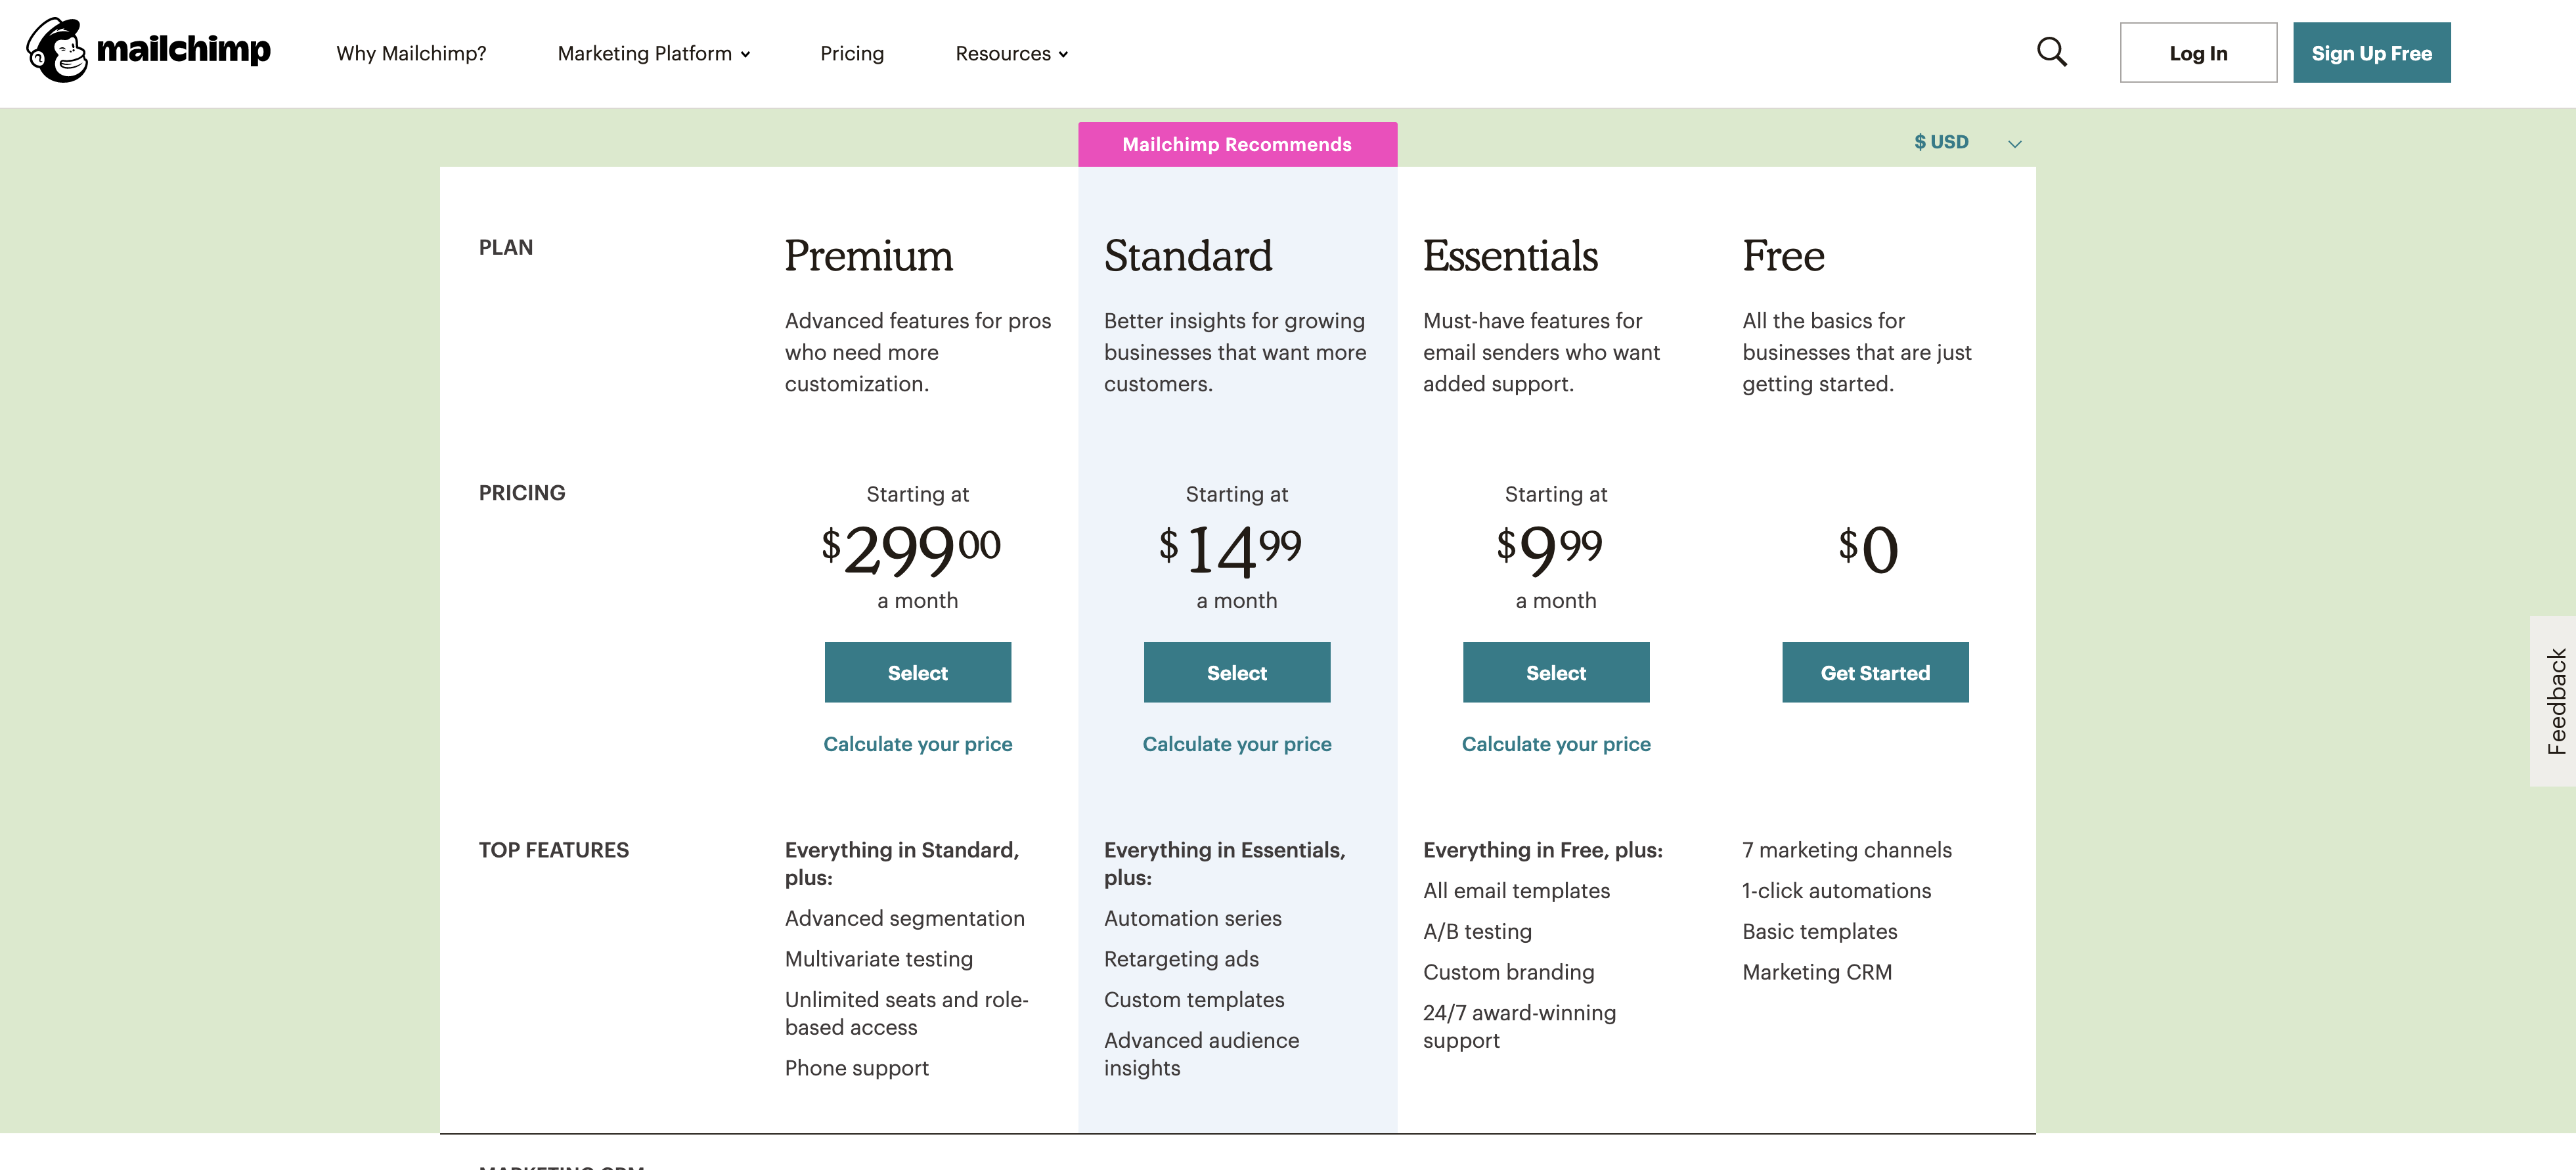Go to the Pricing page
2576x1170 pixels.
click(852, 54)
